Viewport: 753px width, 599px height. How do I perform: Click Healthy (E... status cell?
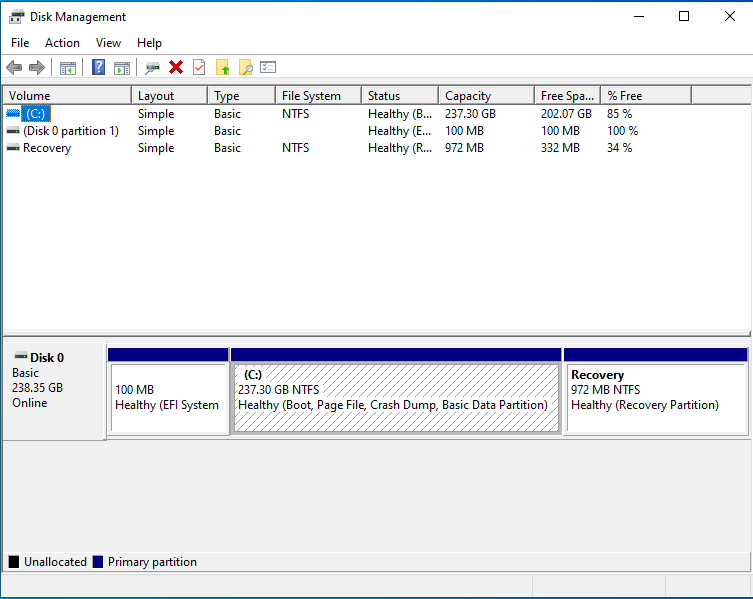(x=400, y=131)
